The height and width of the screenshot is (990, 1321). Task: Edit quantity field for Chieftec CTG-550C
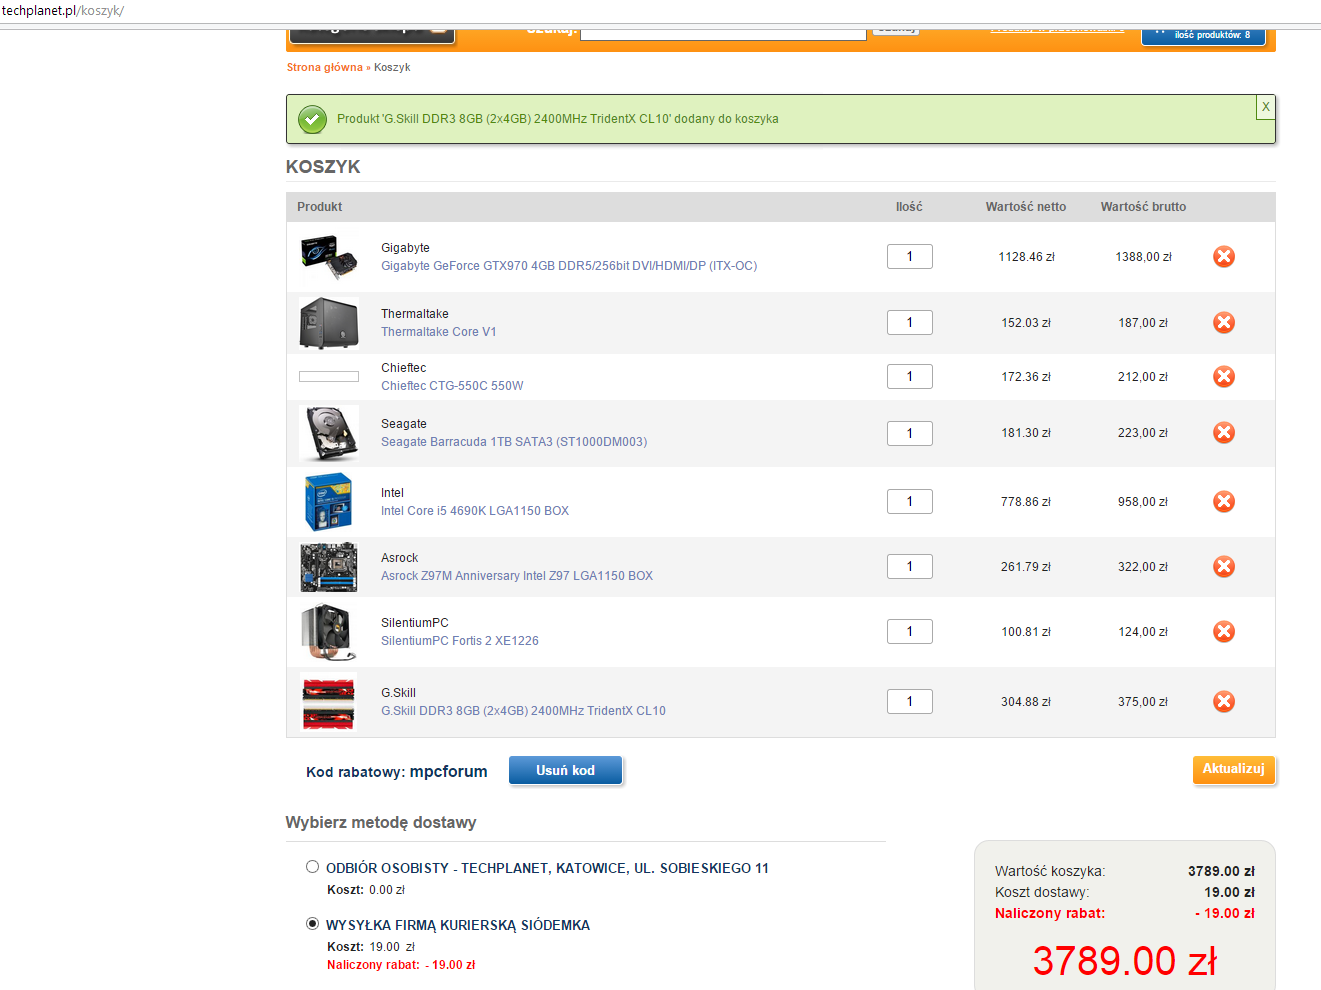coord(910,377)
